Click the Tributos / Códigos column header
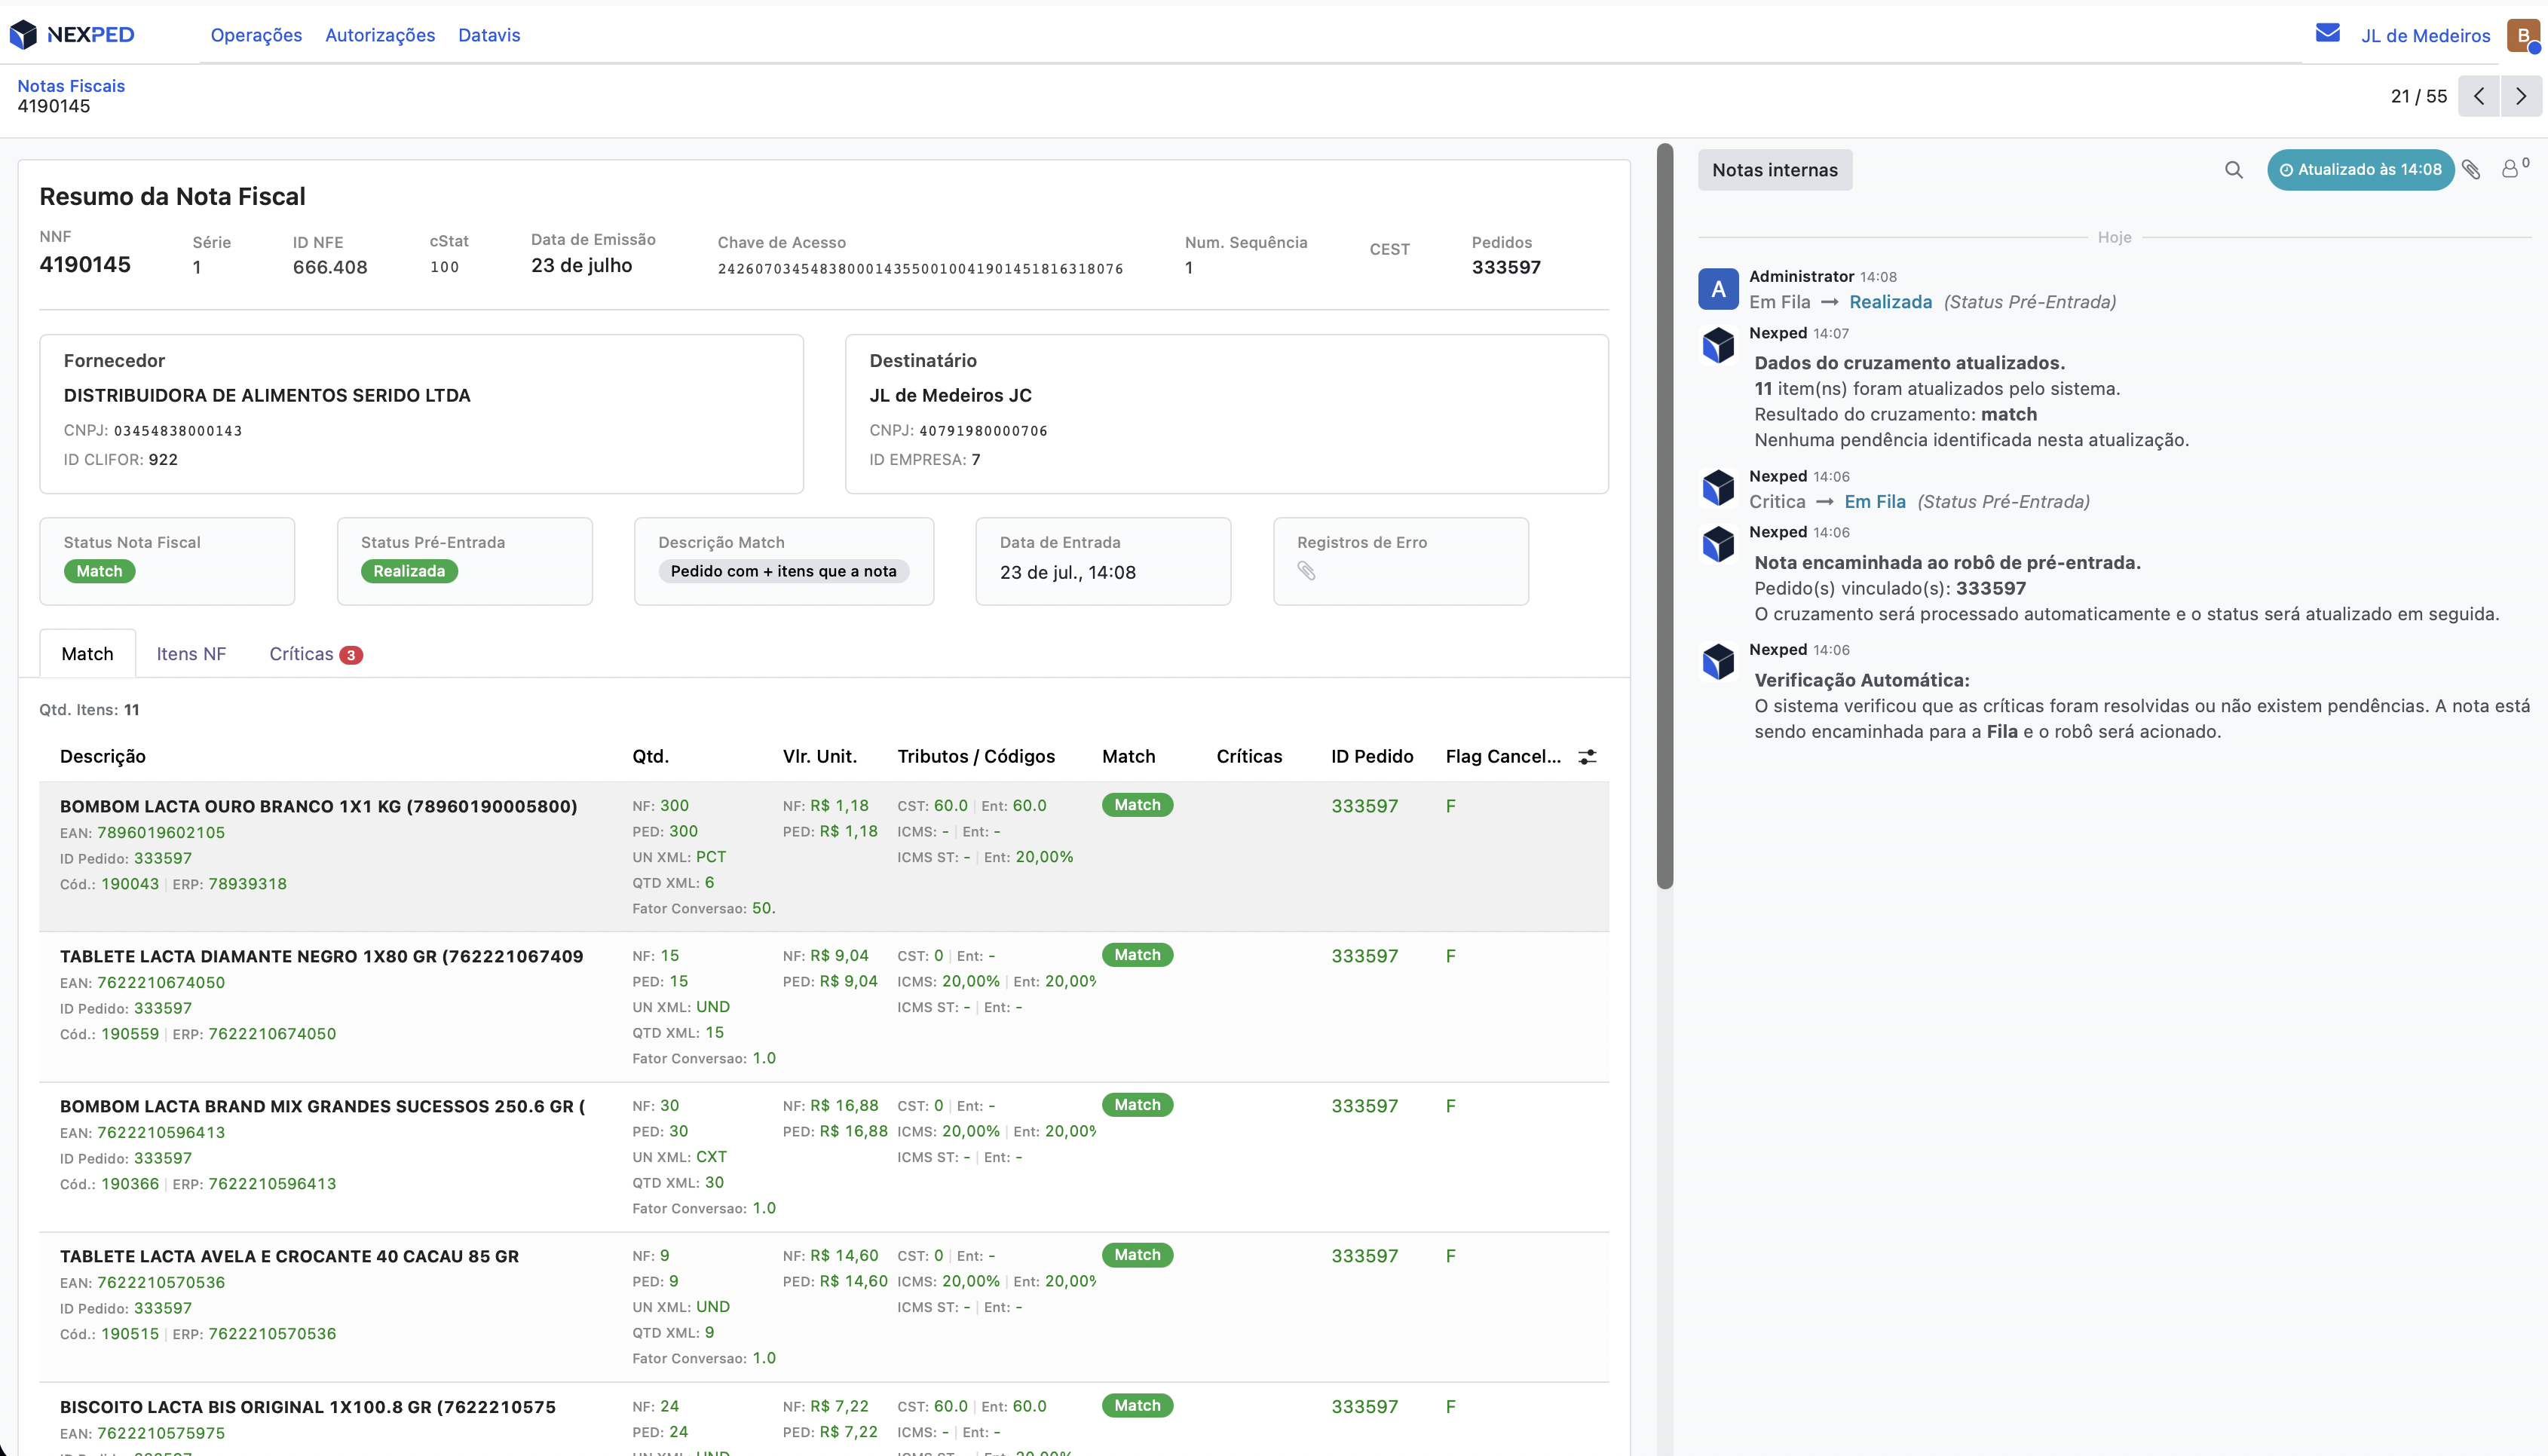Viewport: 2548px width, 1456px height. [x=976, y=757]
